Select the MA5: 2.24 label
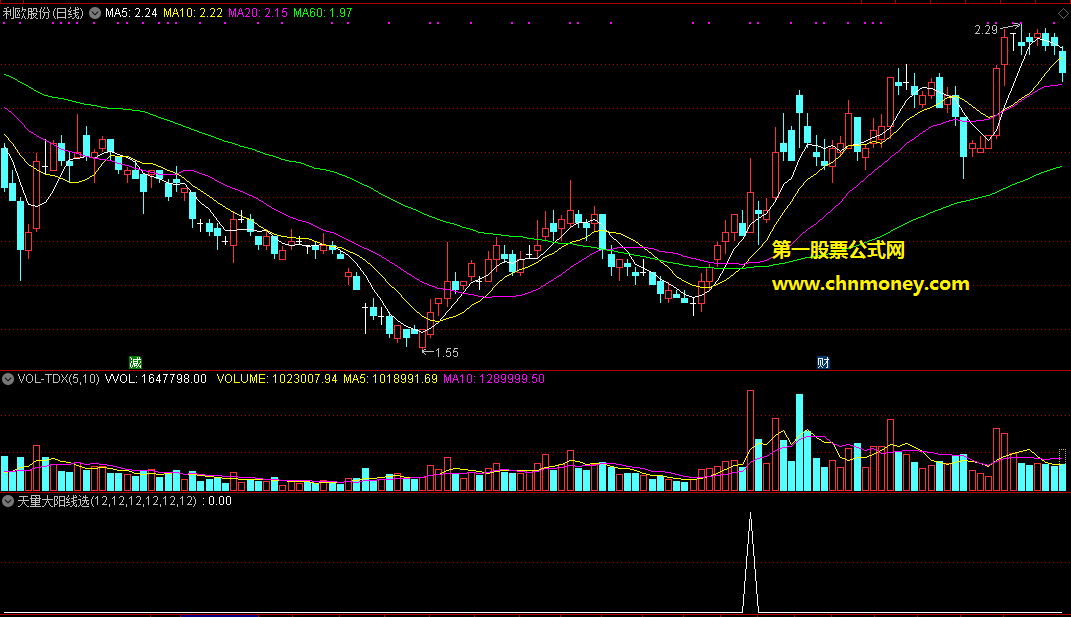The width and height of the screenshot is (1071, 617). tap(131, 13)
